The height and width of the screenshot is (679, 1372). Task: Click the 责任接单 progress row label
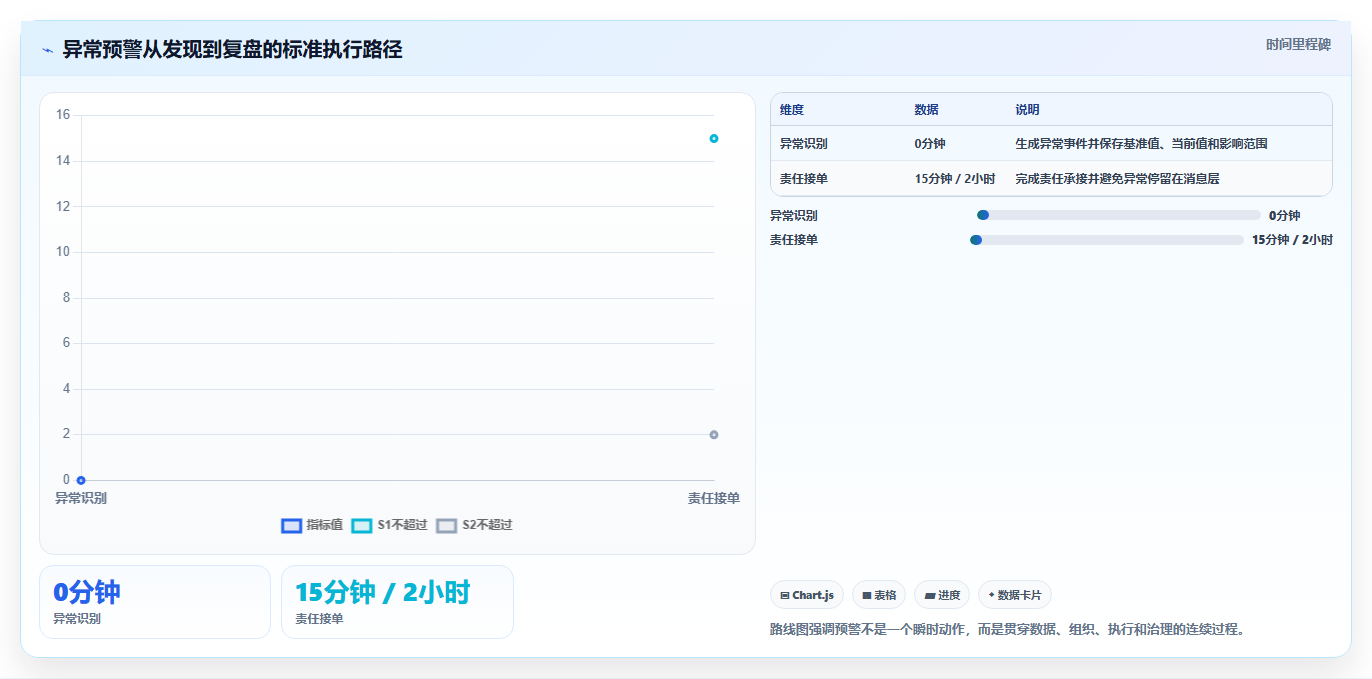click(794, 240)
